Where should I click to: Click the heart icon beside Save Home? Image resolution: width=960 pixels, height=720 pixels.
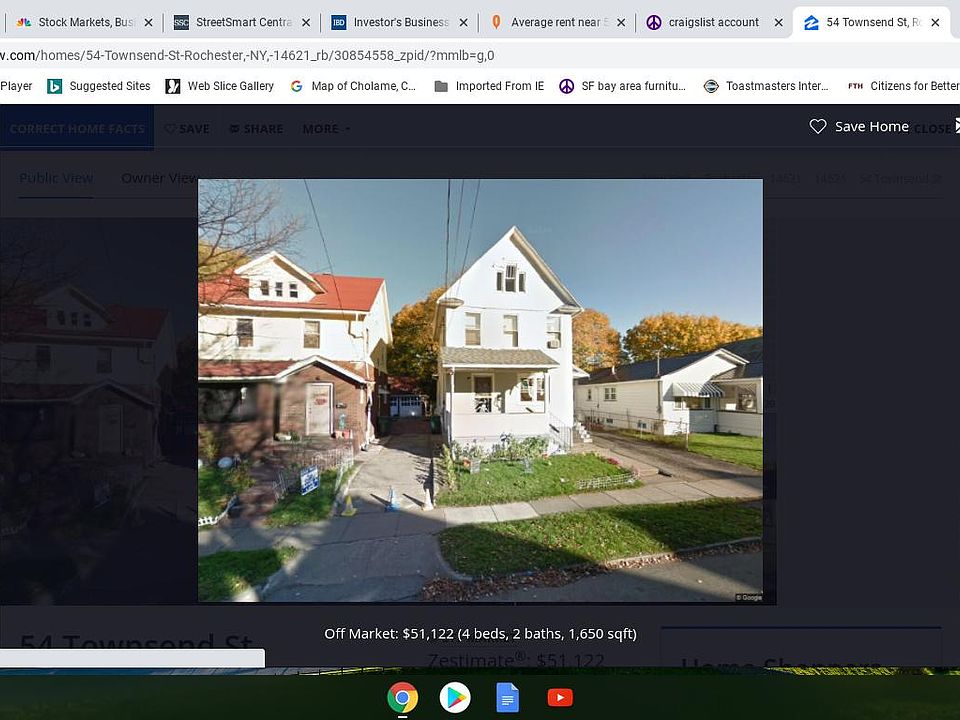click(818, 127)
